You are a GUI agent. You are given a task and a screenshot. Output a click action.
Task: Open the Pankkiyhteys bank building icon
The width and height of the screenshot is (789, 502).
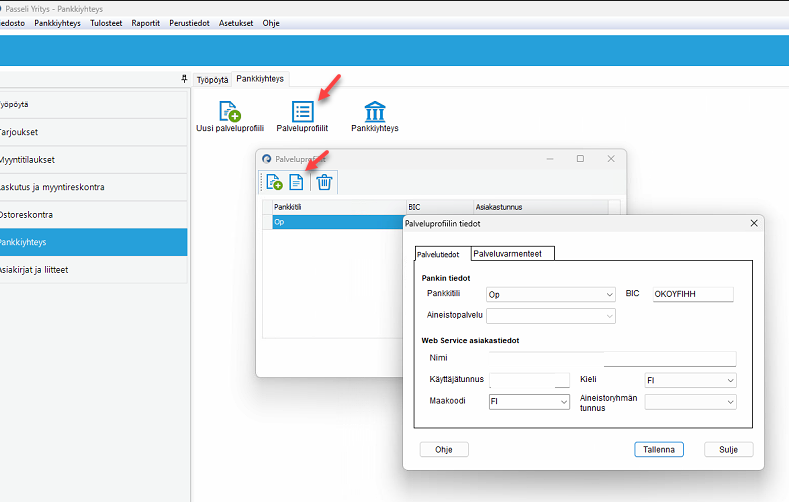375,111
